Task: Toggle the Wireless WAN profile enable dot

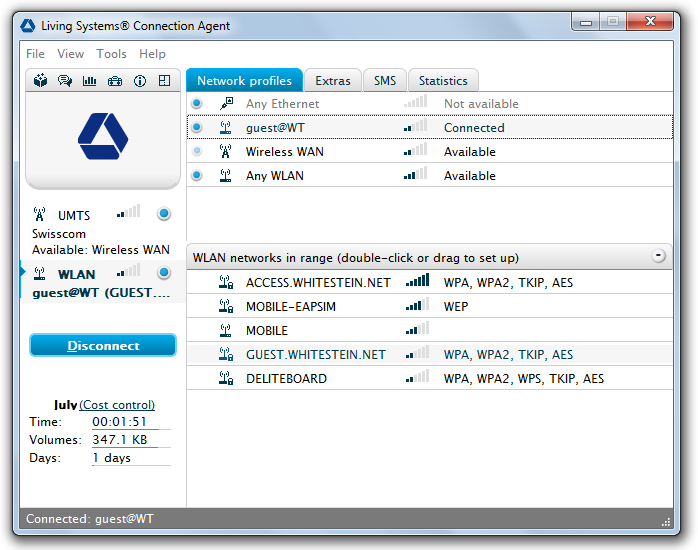Action: 196,151
